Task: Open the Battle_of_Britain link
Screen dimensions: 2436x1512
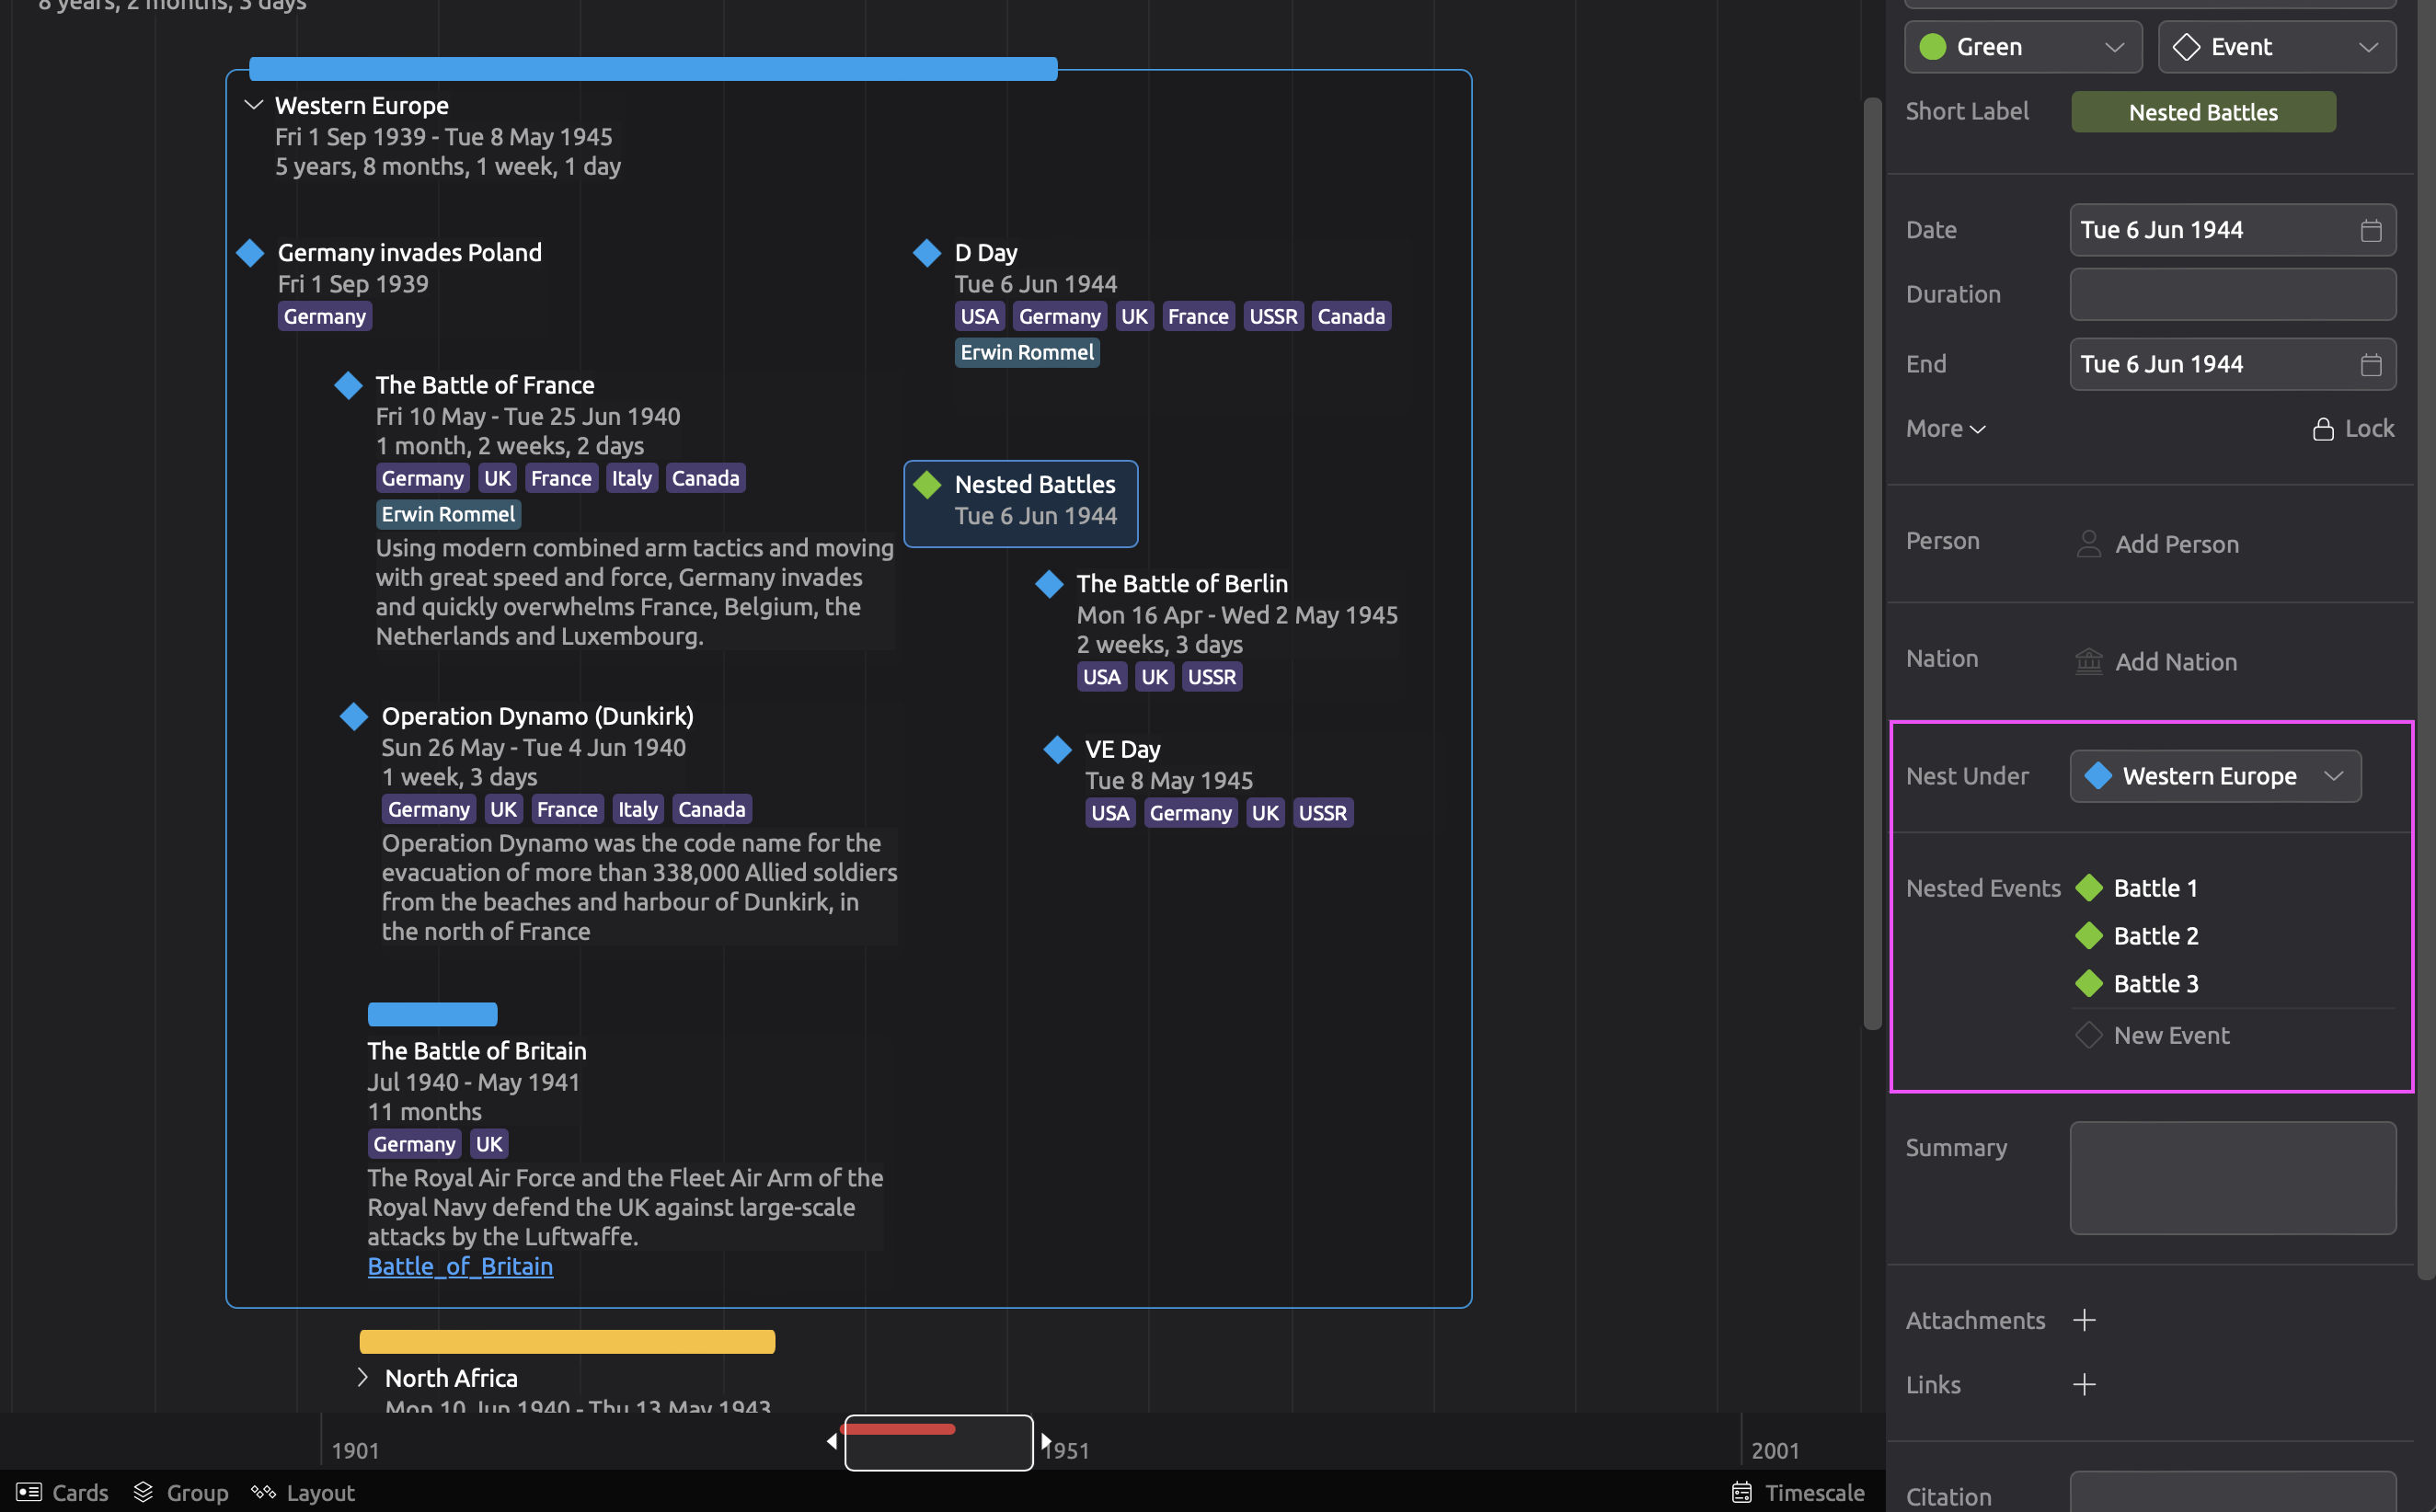Action: [x=460, y=1266]
